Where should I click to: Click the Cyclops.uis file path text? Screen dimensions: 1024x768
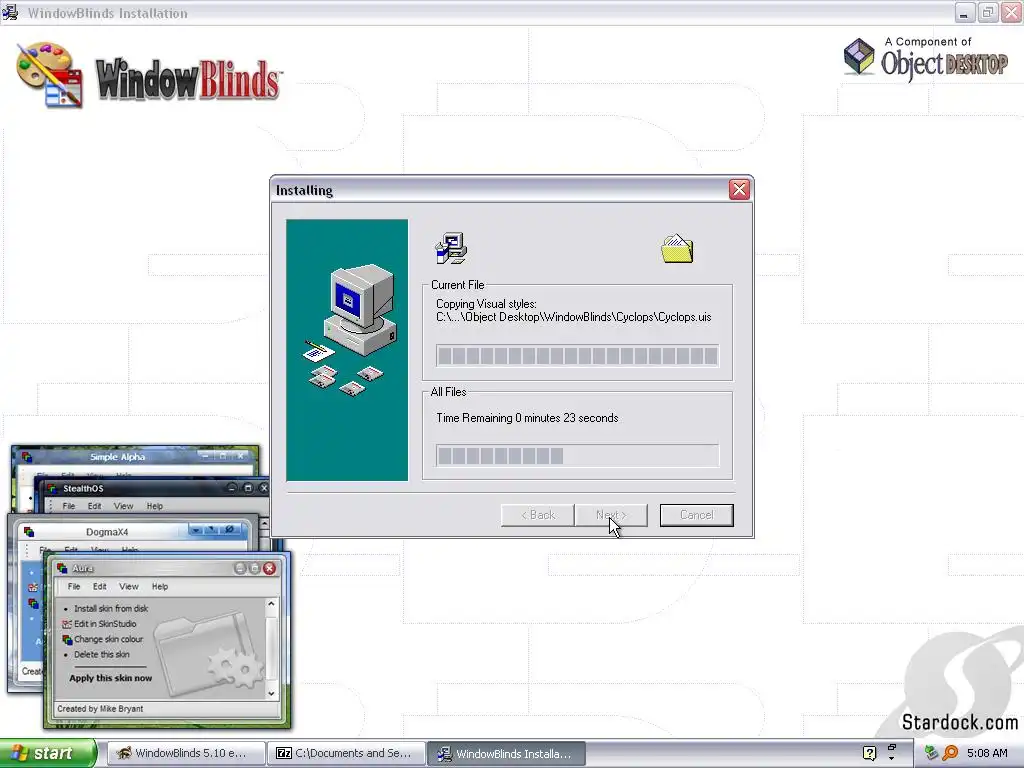[573, 317]
